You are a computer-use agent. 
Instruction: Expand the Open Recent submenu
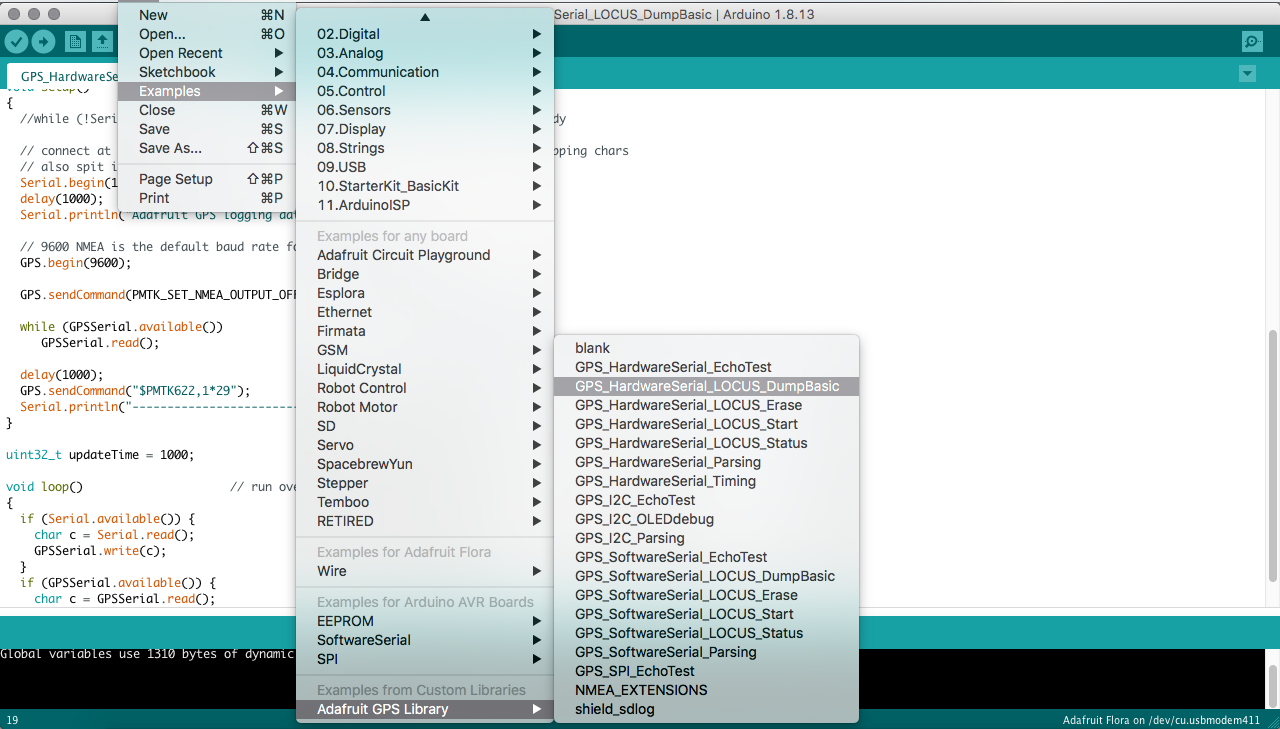[207, 53]
